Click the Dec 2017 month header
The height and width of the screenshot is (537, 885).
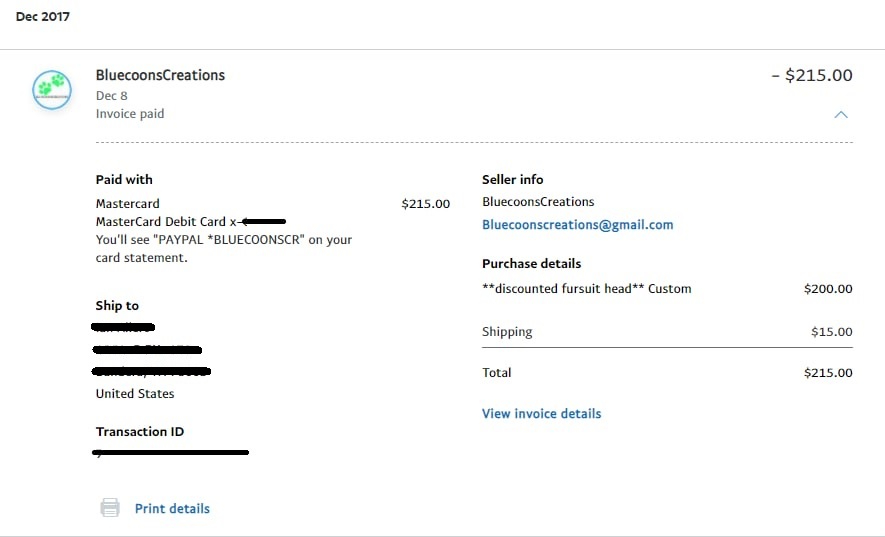[x=43, y=16]
